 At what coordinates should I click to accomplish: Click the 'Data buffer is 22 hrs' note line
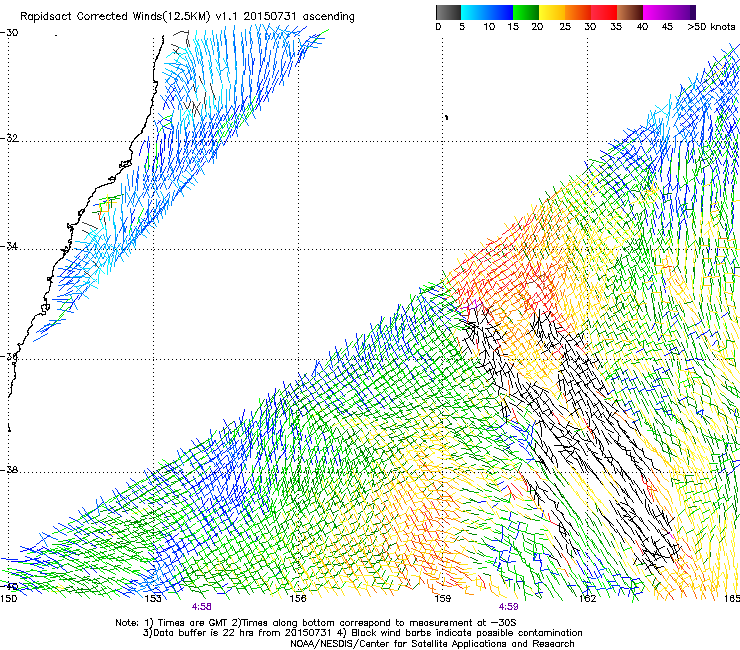click(362, 633)
